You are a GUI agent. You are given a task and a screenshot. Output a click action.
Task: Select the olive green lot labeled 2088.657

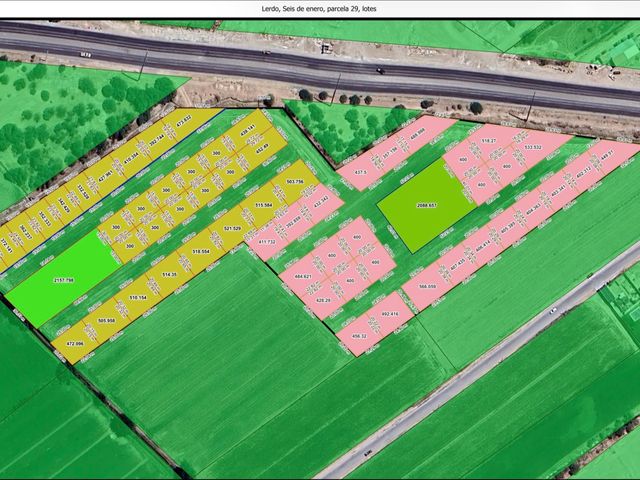click(427, 205)
